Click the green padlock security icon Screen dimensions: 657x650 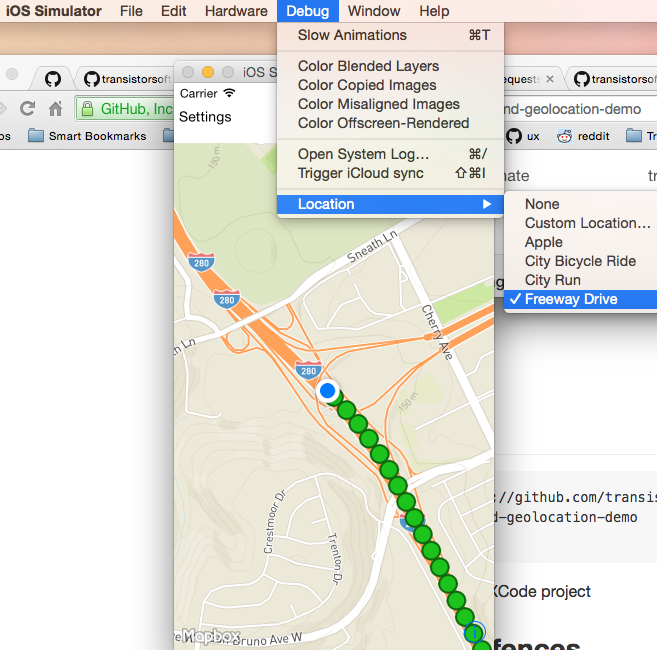click(87, 109)
